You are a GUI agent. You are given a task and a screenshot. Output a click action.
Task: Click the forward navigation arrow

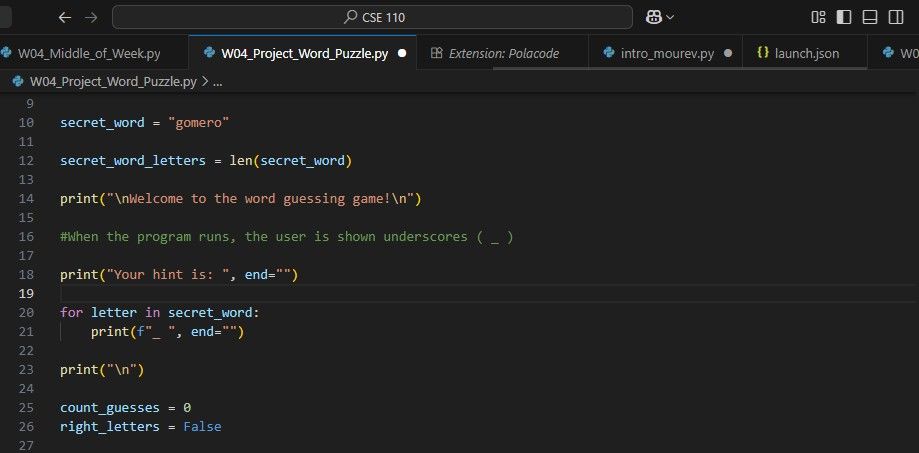click(x=91, y=17)
